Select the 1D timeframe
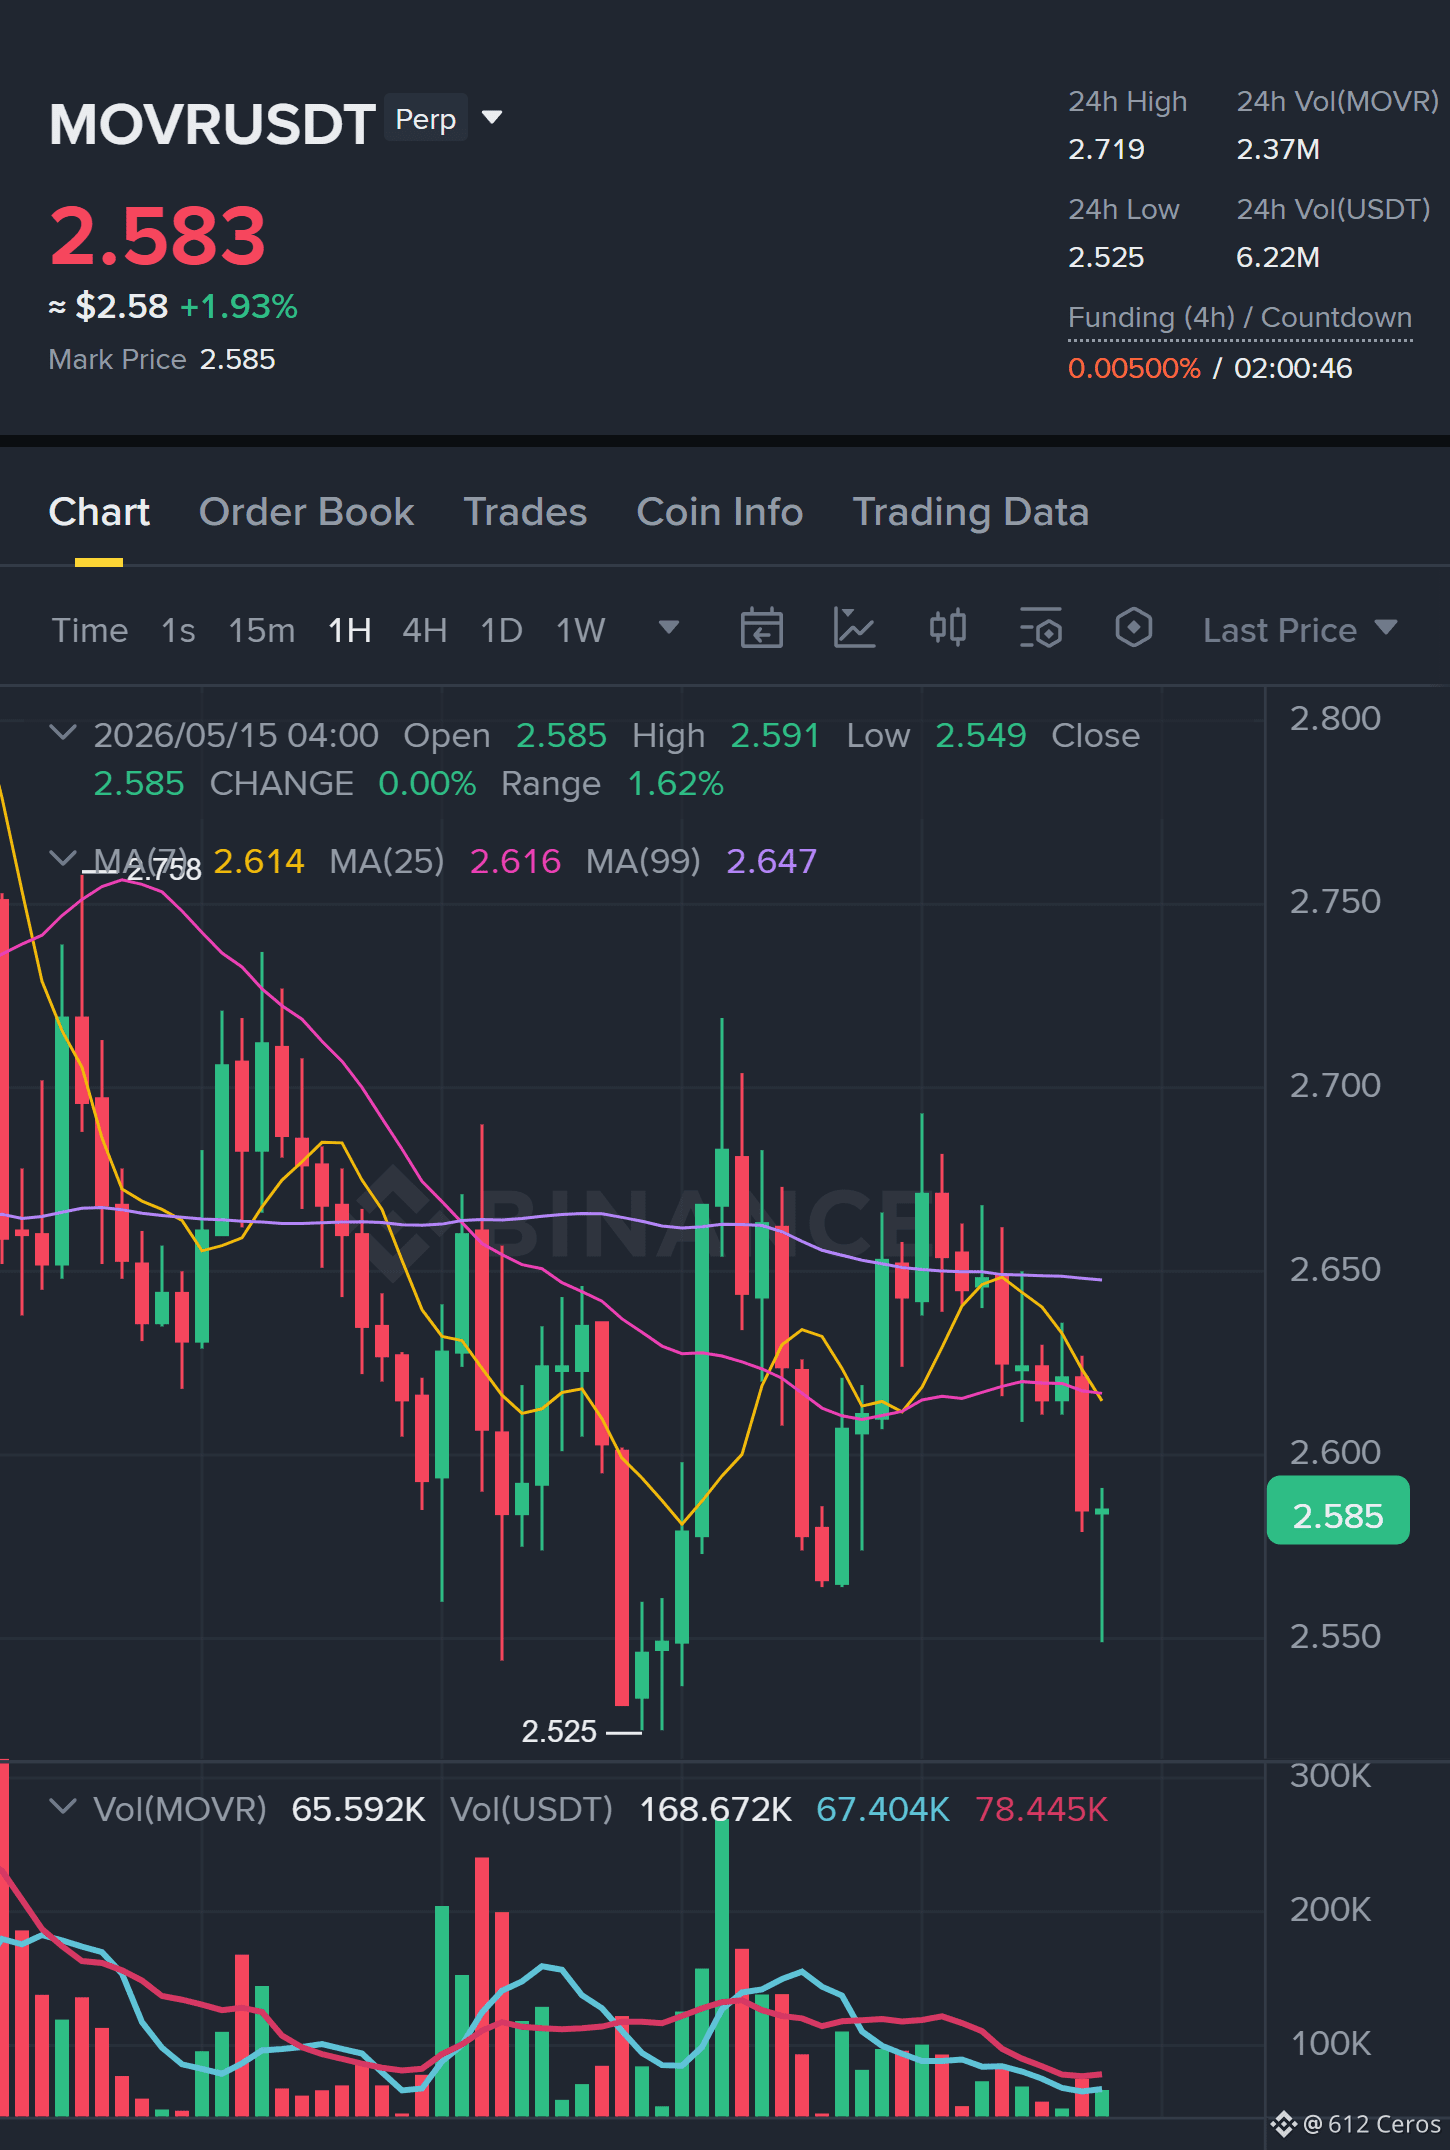This screenshot has height=2150, width=1450. 502,630
